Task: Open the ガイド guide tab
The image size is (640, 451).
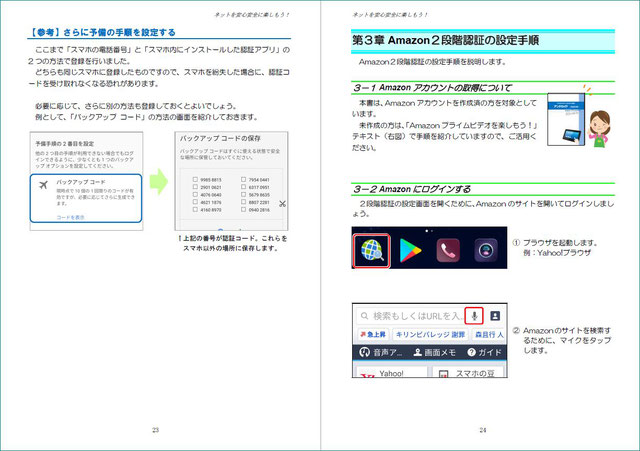Action: [484, 352]
